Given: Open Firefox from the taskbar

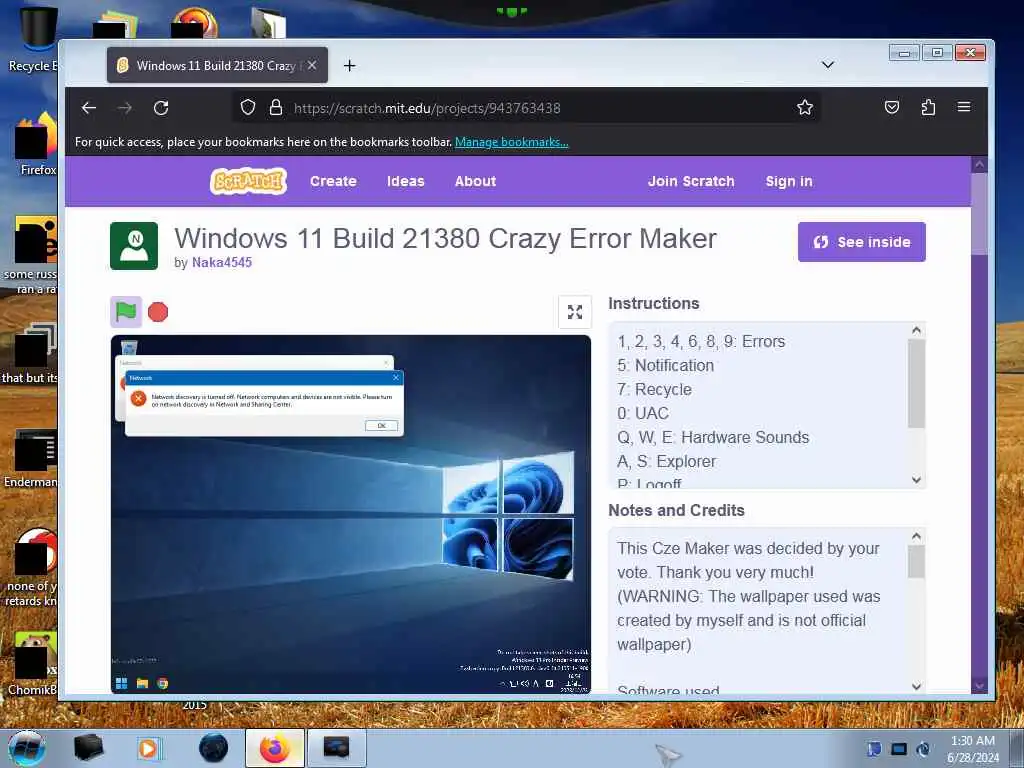Looking at the screenshot, I should 275,748.
